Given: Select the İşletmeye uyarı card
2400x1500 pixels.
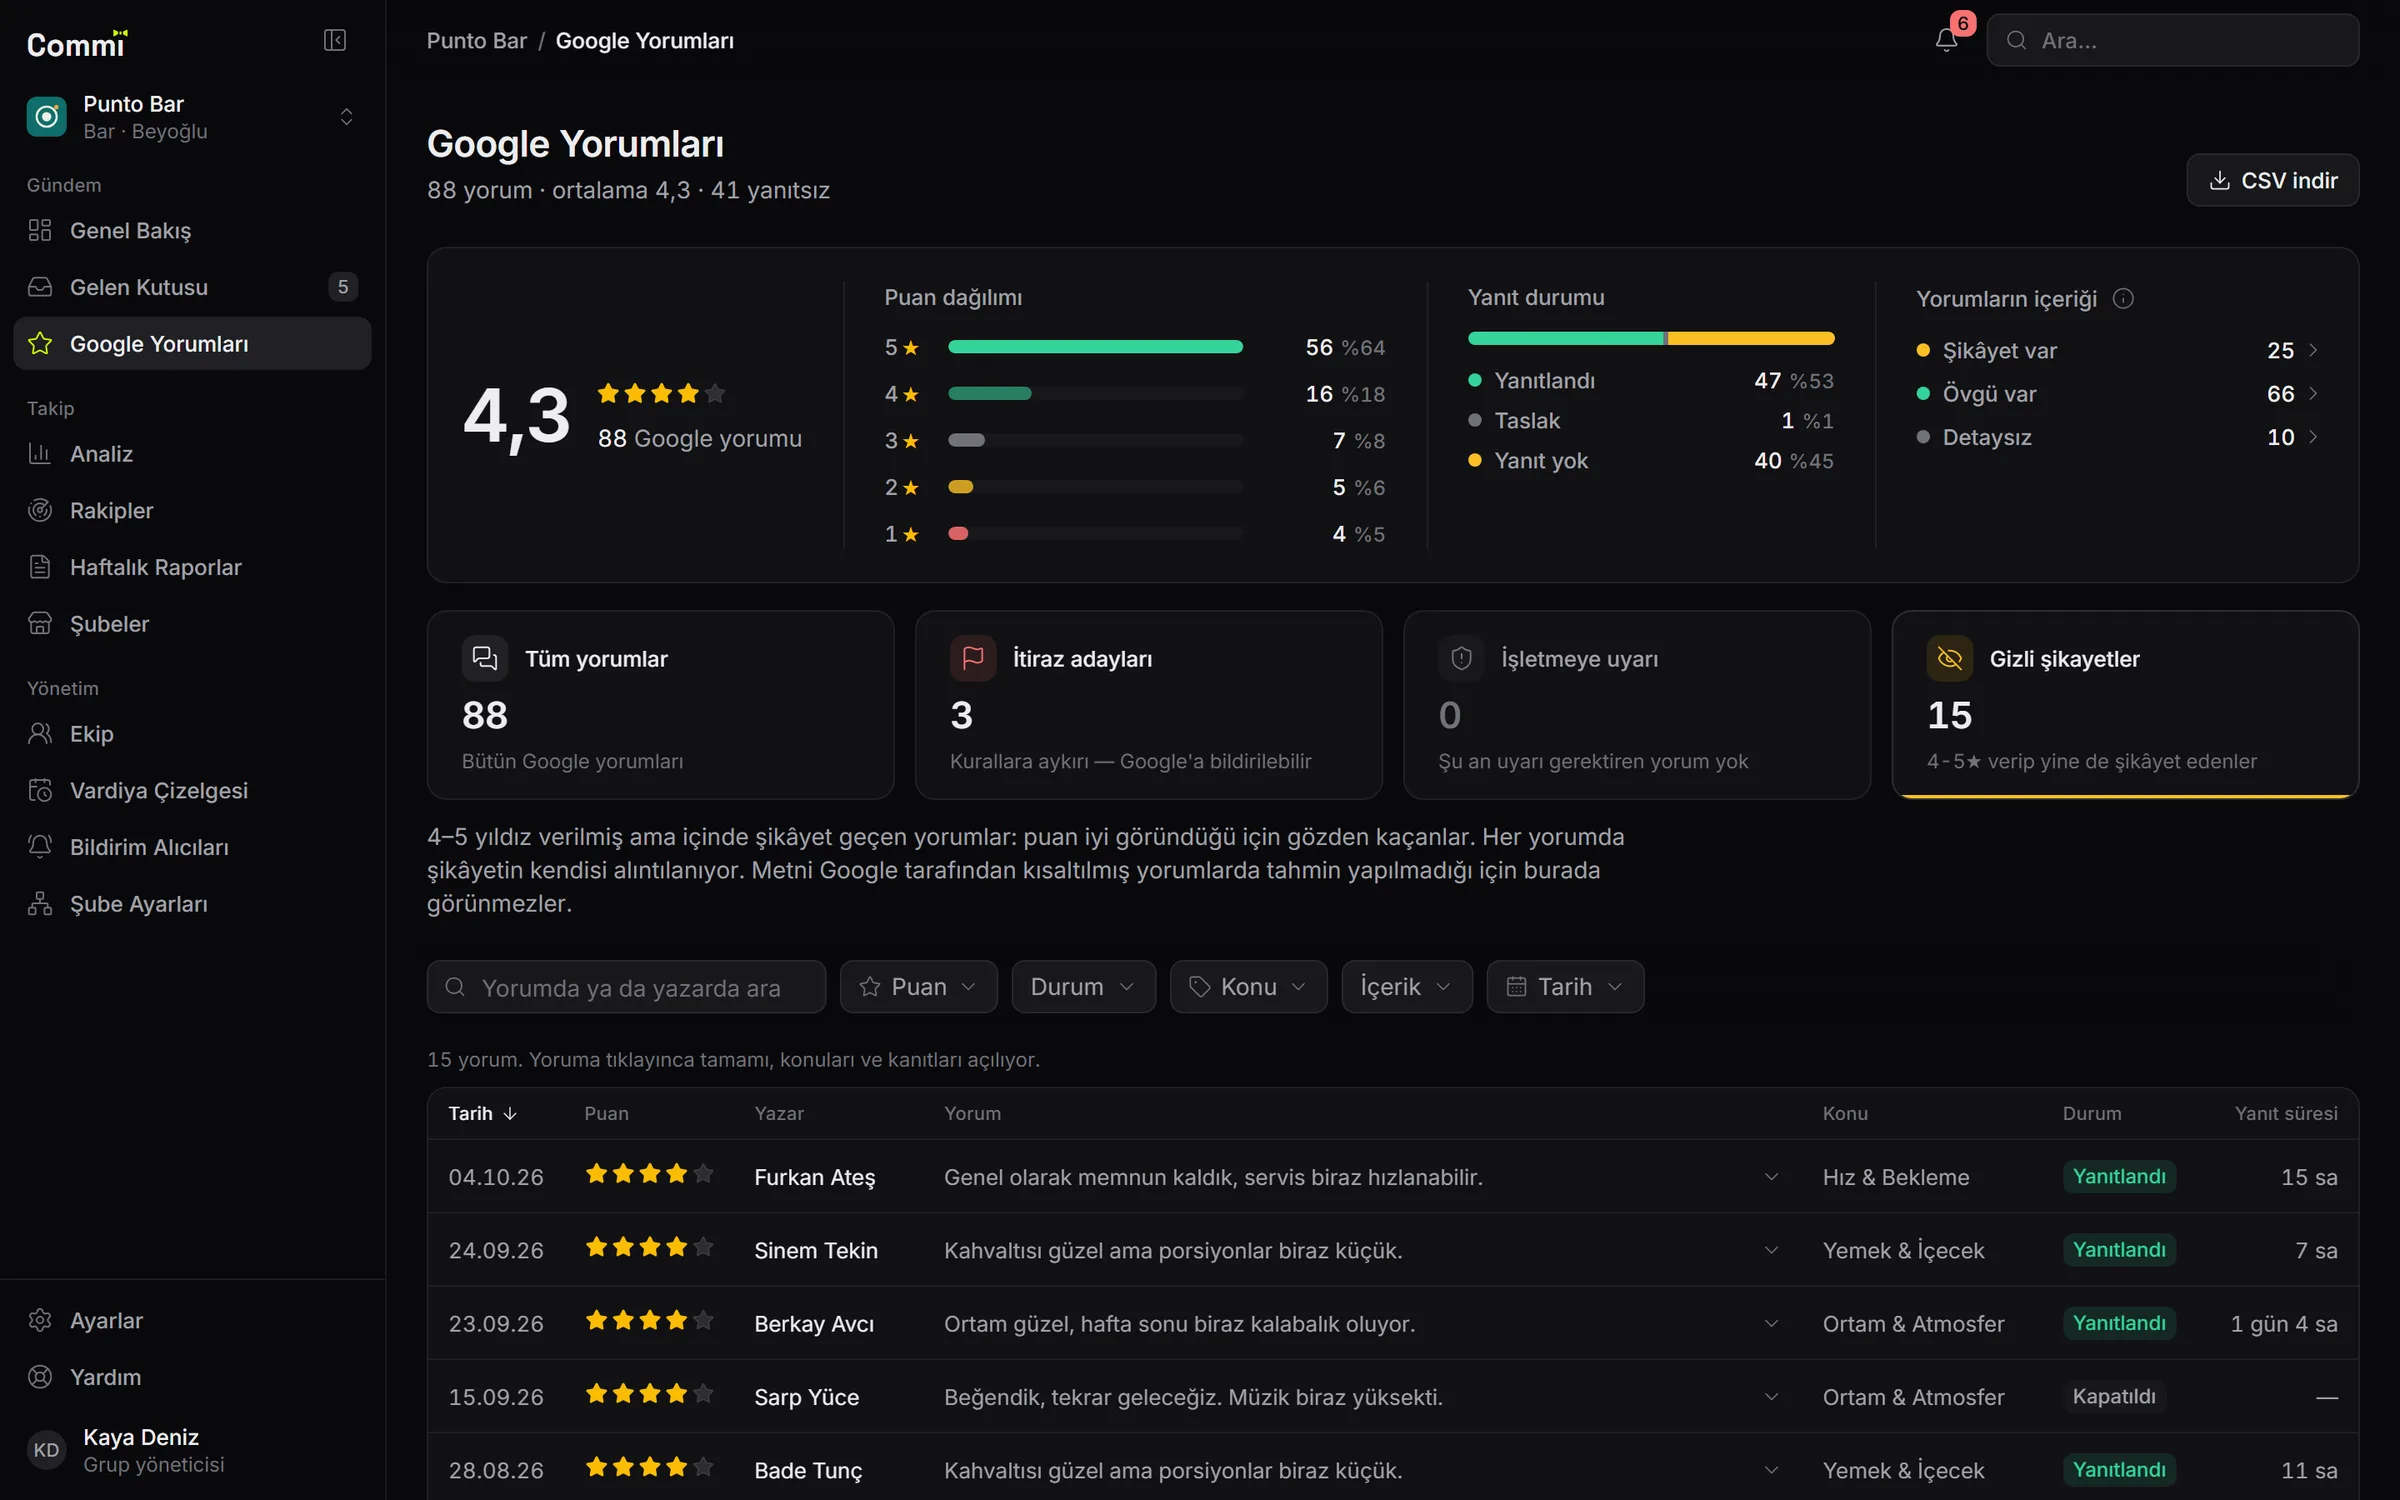Looking at the screenshot, I should [1637, 705].
